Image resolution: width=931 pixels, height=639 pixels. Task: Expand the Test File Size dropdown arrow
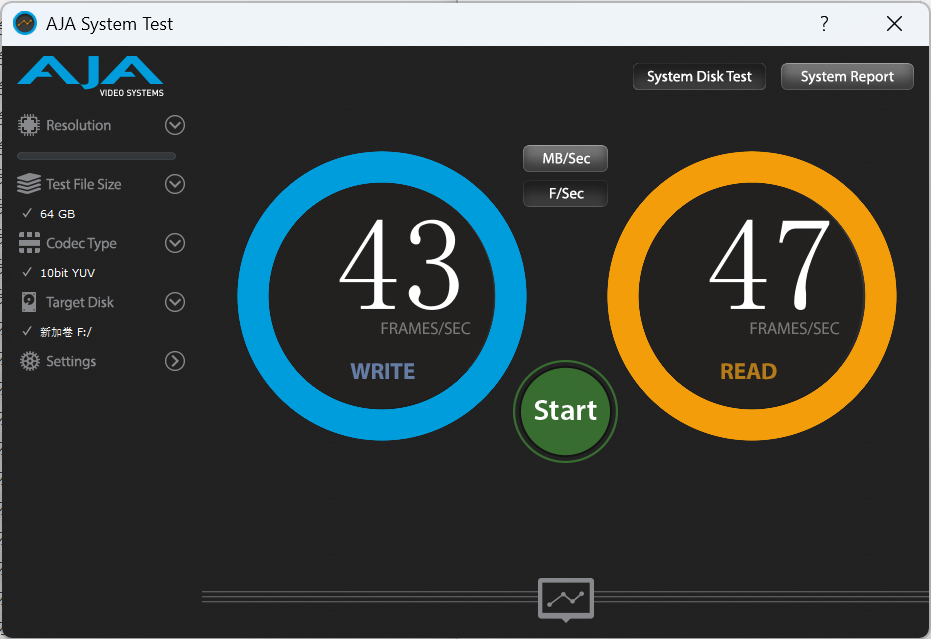pos(175,184)
